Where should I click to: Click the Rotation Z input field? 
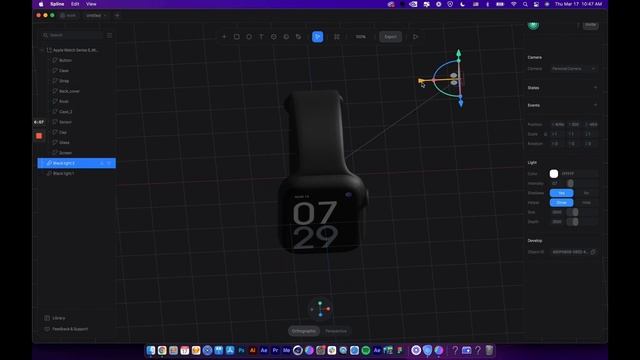tap(591, 144)
